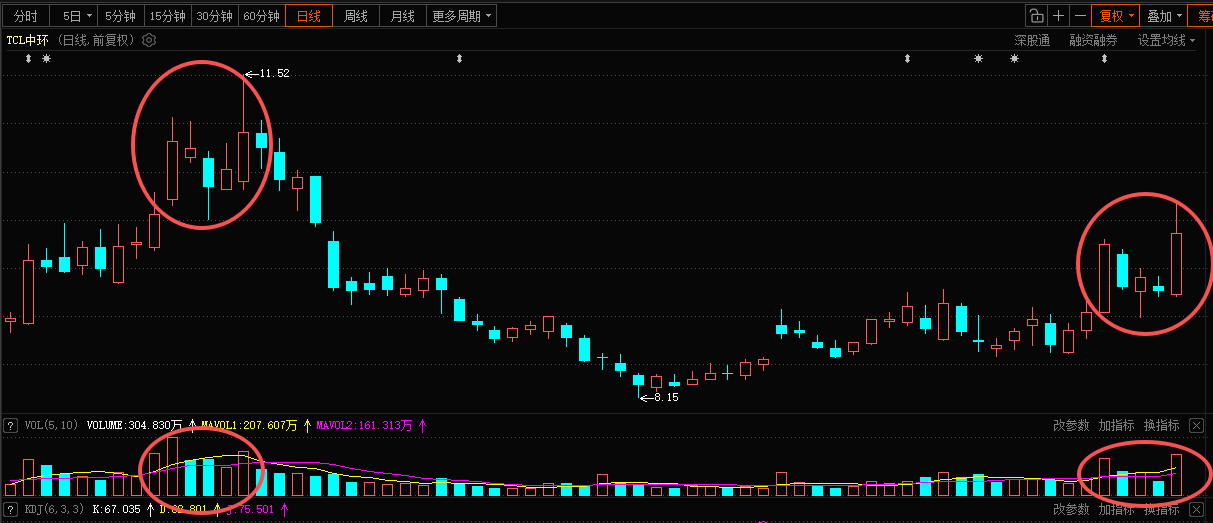This screenshot has height=523, width=1213.
Task: Select the 5分钟 period tab
Action: (x=120, y=16)
